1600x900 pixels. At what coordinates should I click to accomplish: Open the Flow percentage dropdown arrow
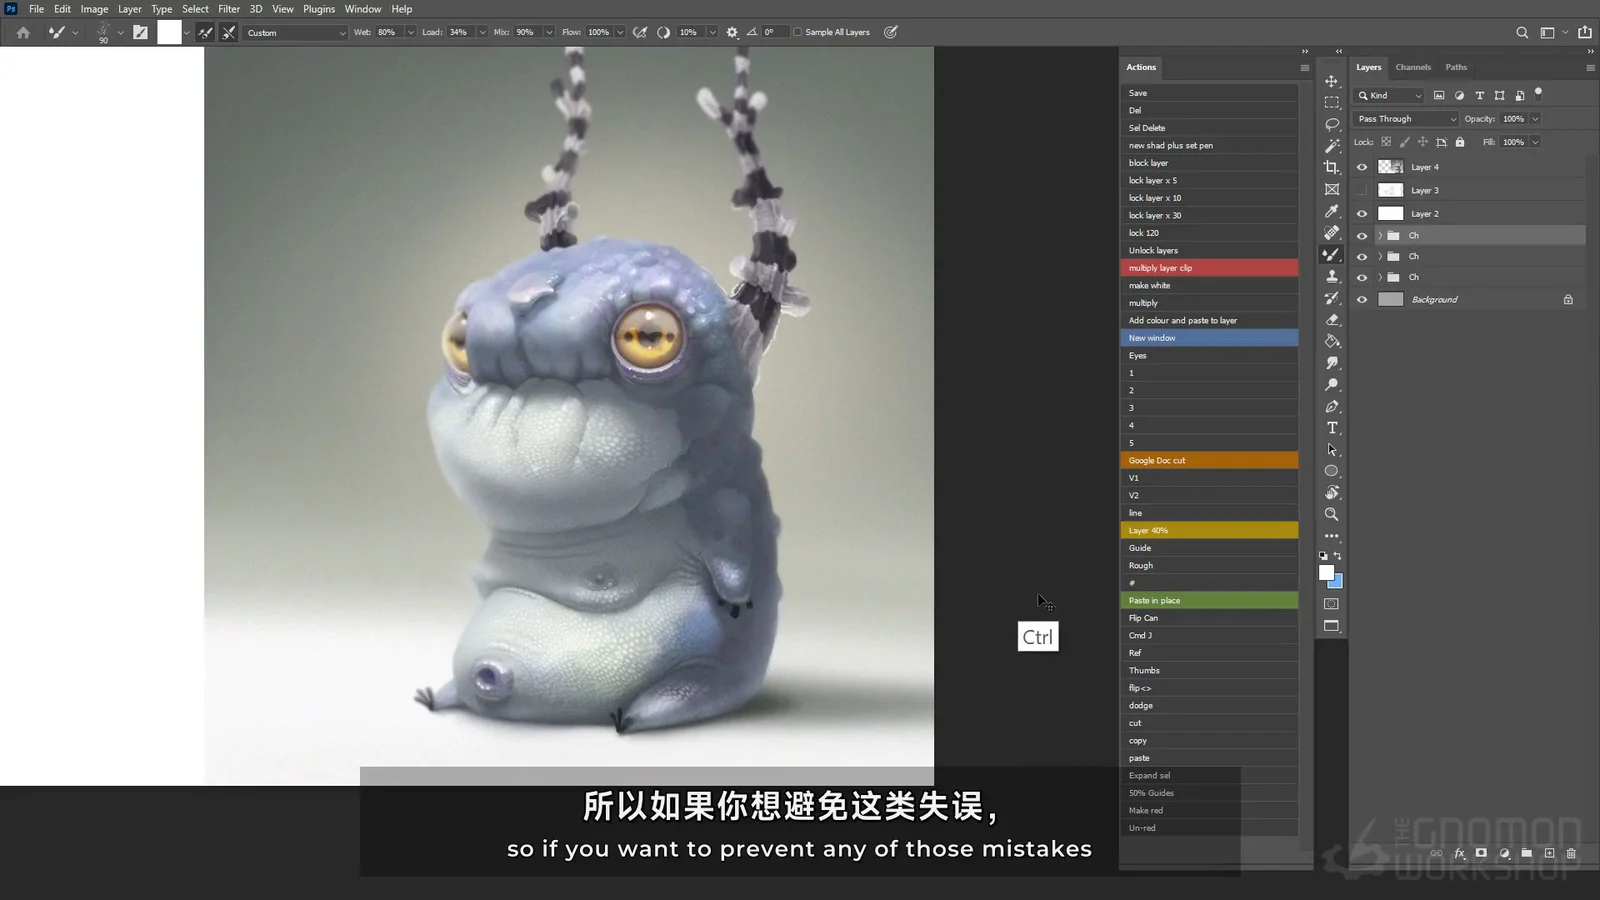click(x=620, y=32)
